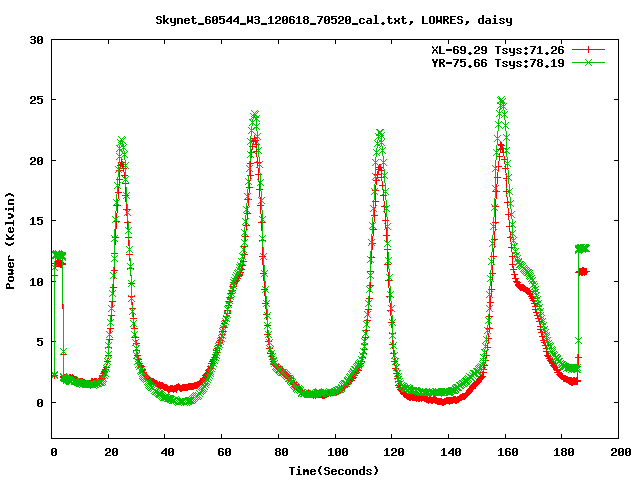Click the y-axis tick label '30'
640x480 pixels.
click(37, 40)
